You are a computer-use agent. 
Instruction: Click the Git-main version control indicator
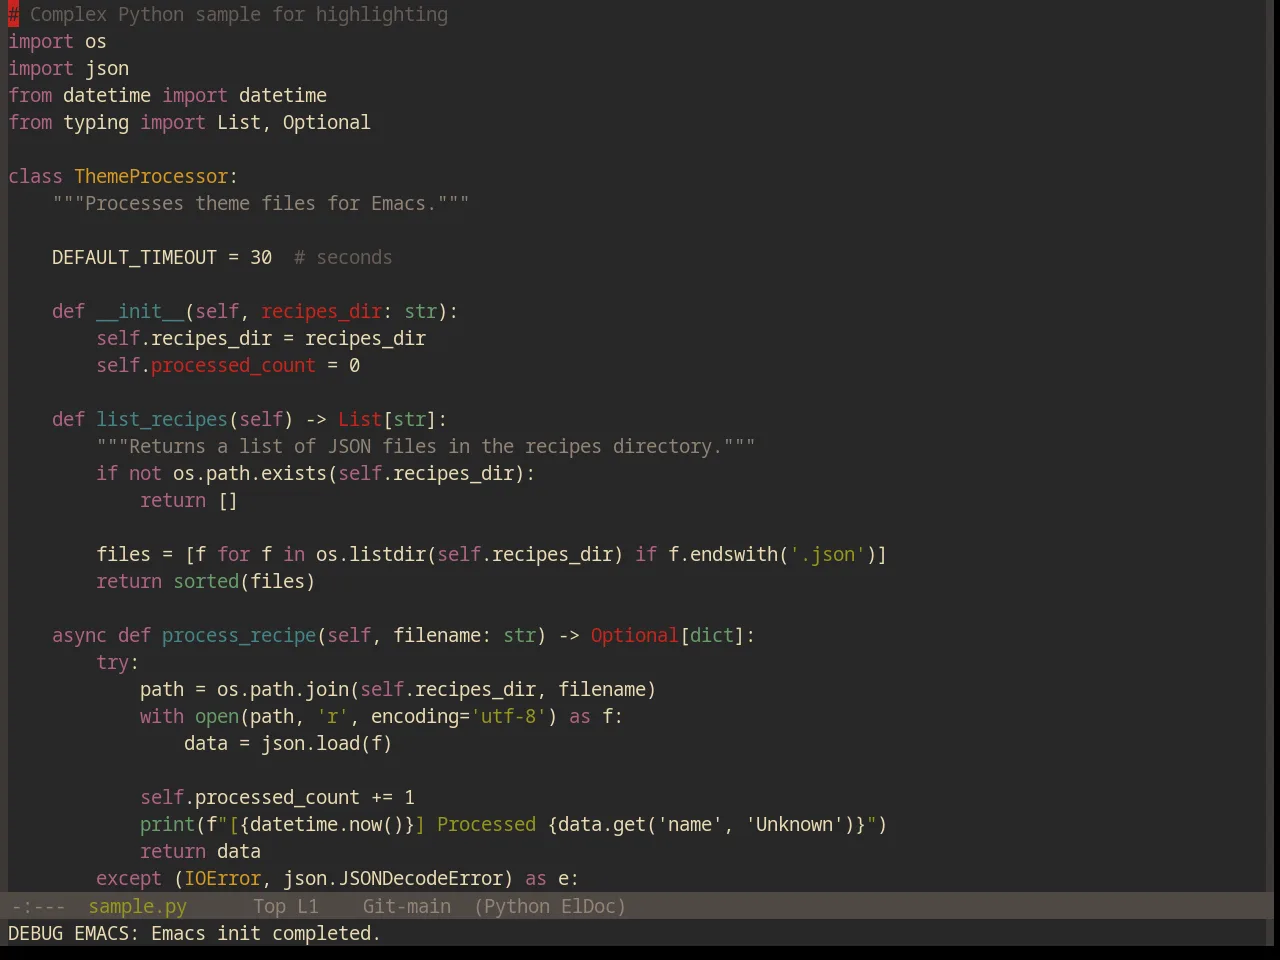[x=406, y=906]
